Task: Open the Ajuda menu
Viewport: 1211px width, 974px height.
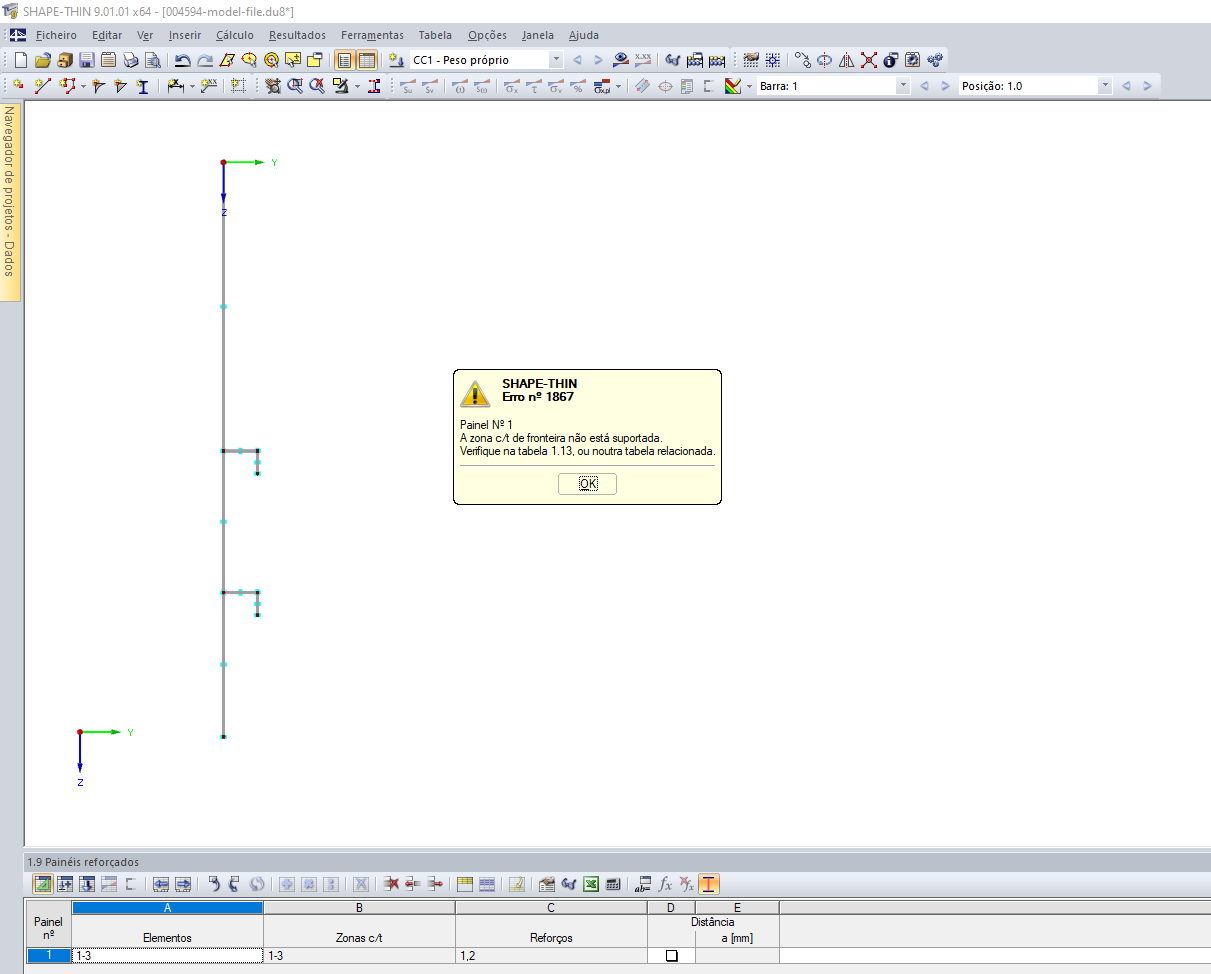Action: coord(584,35)
